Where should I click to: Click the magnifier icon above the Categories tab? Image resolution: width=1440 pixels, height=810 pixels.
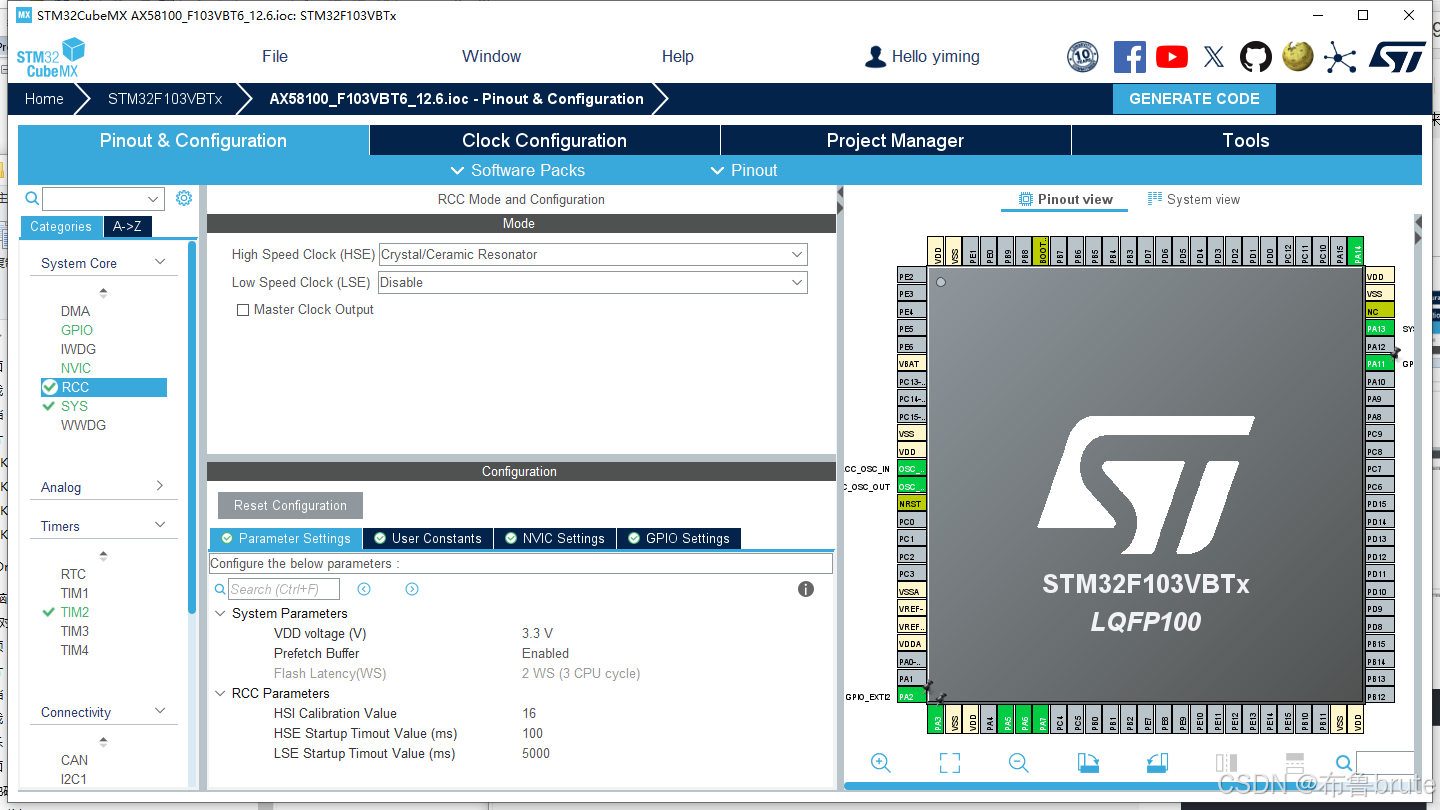tap(32, 199)
